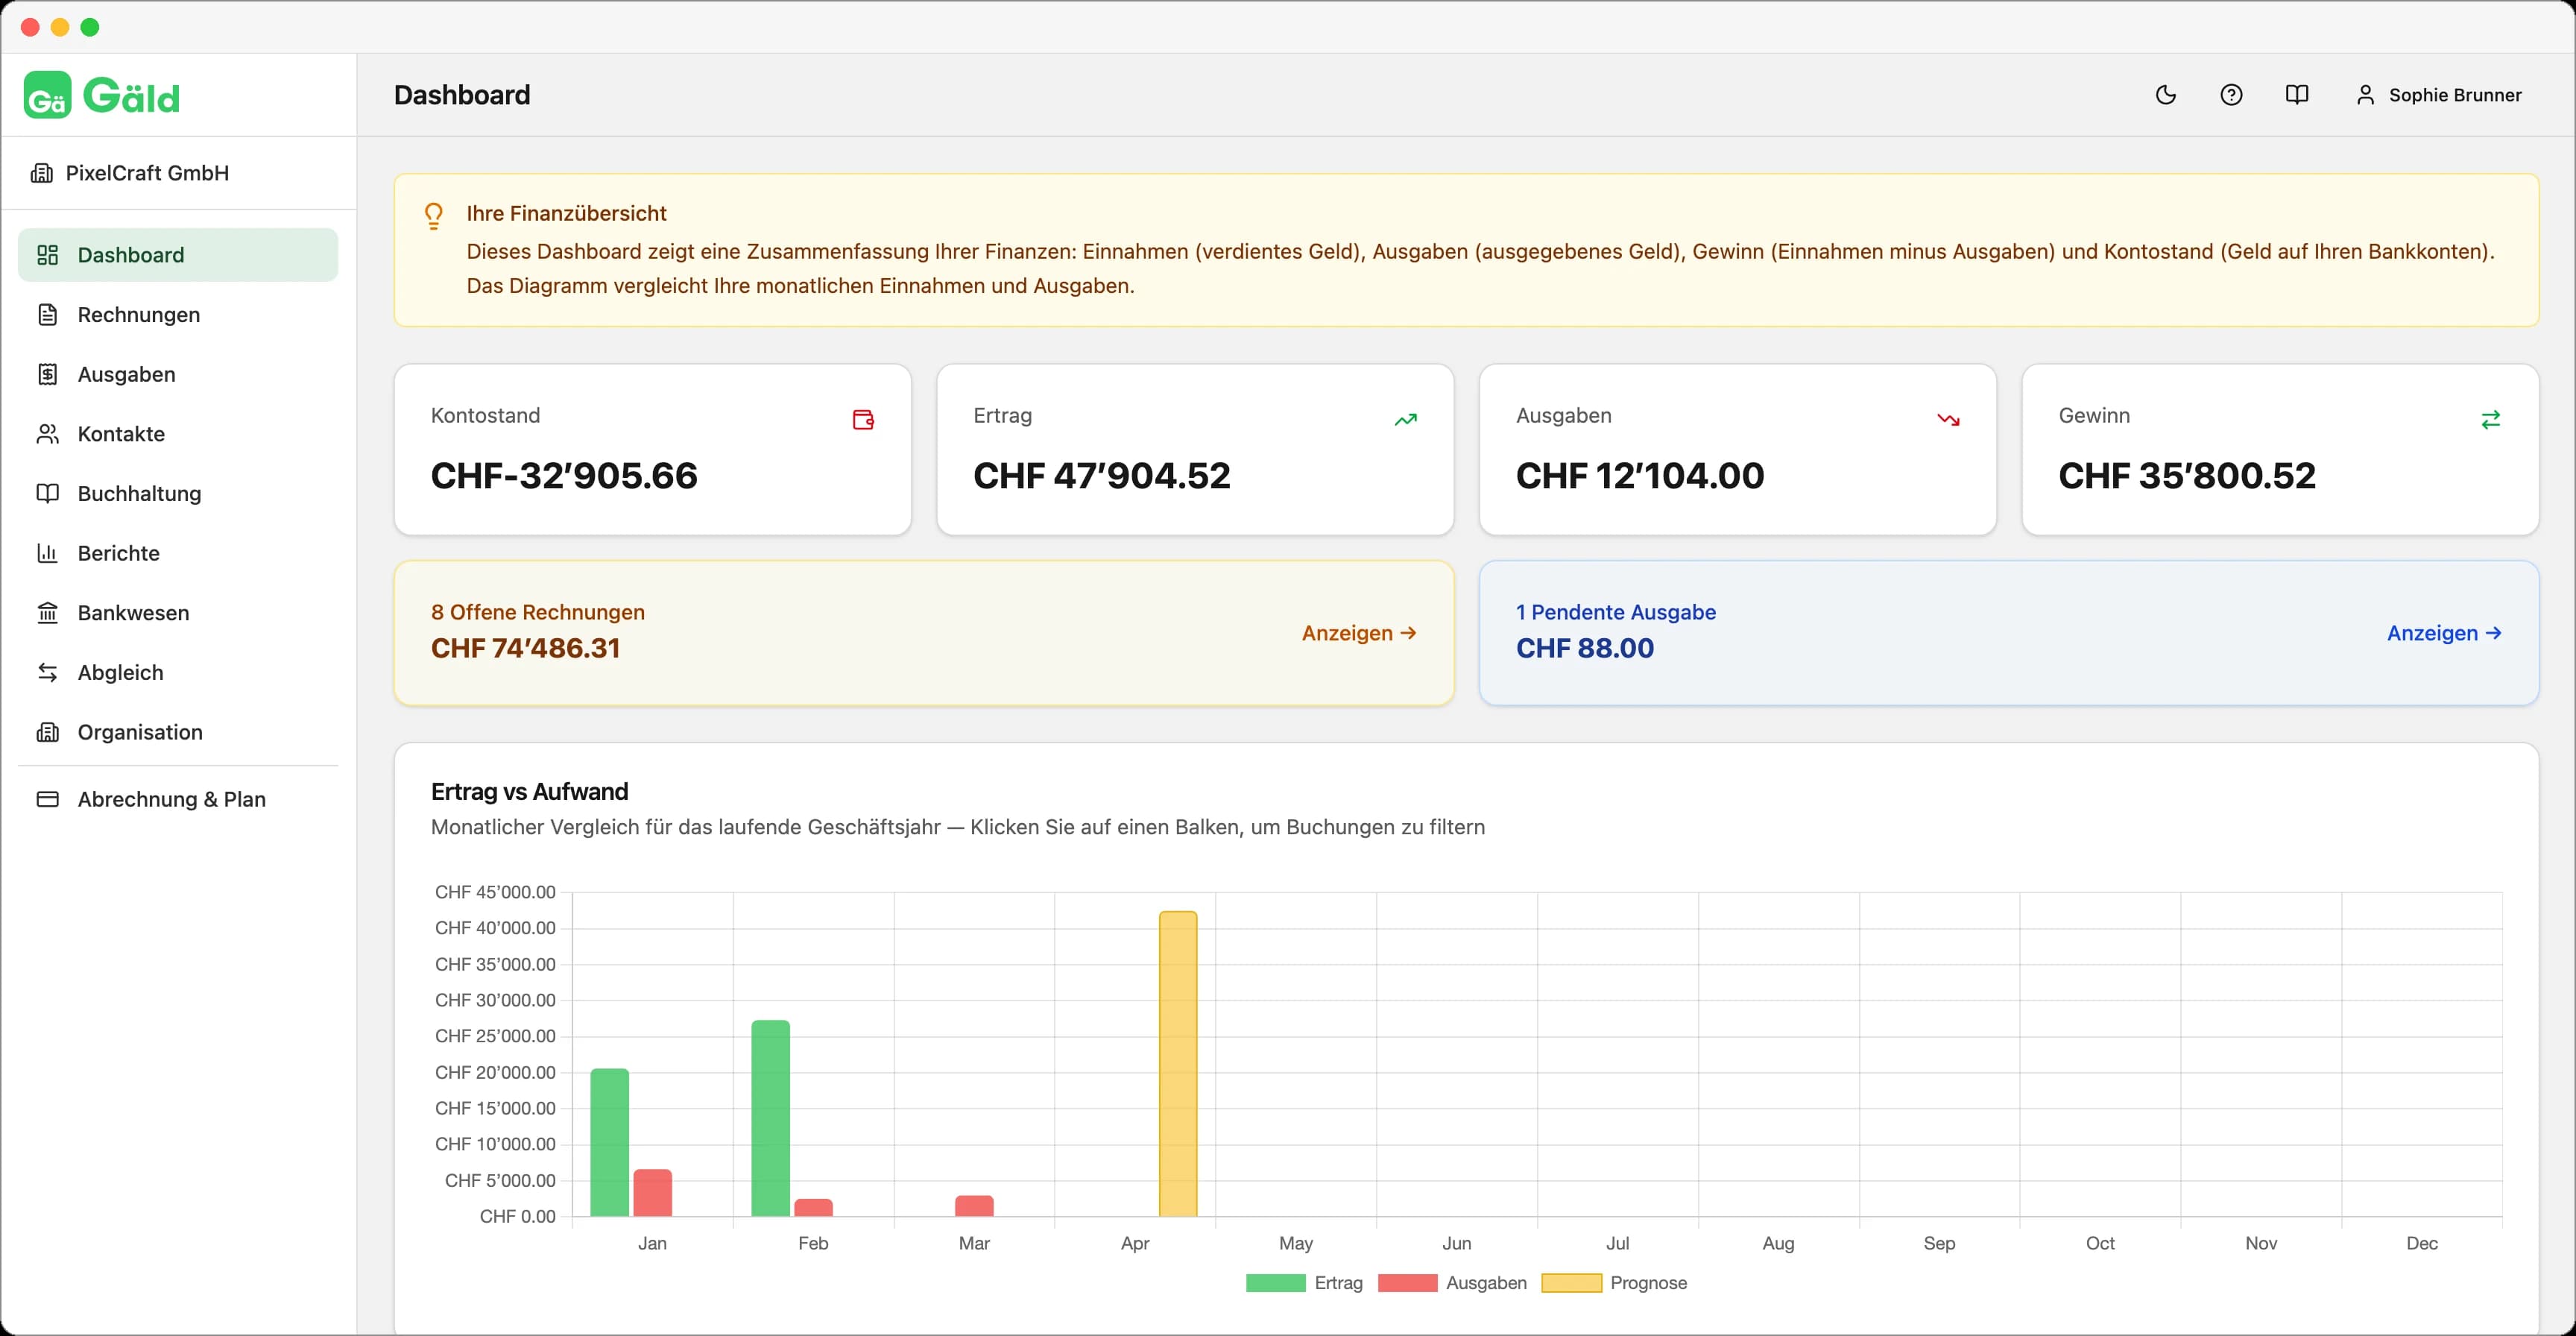
Task: Click the trending-down icon on Ausgaben card
Action: [x=1948, y=420]
